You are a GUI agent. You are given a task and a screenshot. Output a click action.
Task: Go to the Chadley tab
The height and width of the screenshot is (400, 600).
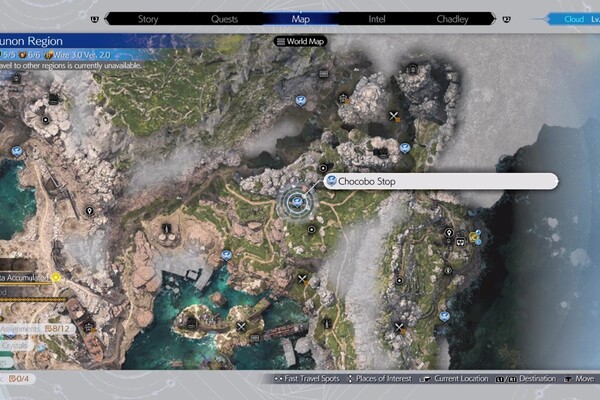[452, 19]
